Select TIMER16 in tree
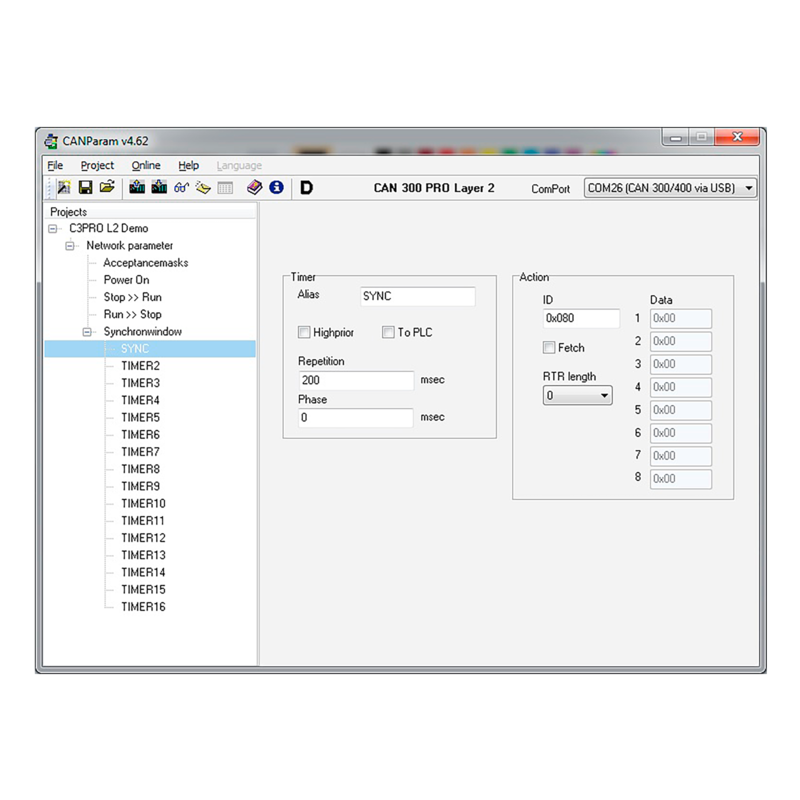800x800 pixels. 143,607
